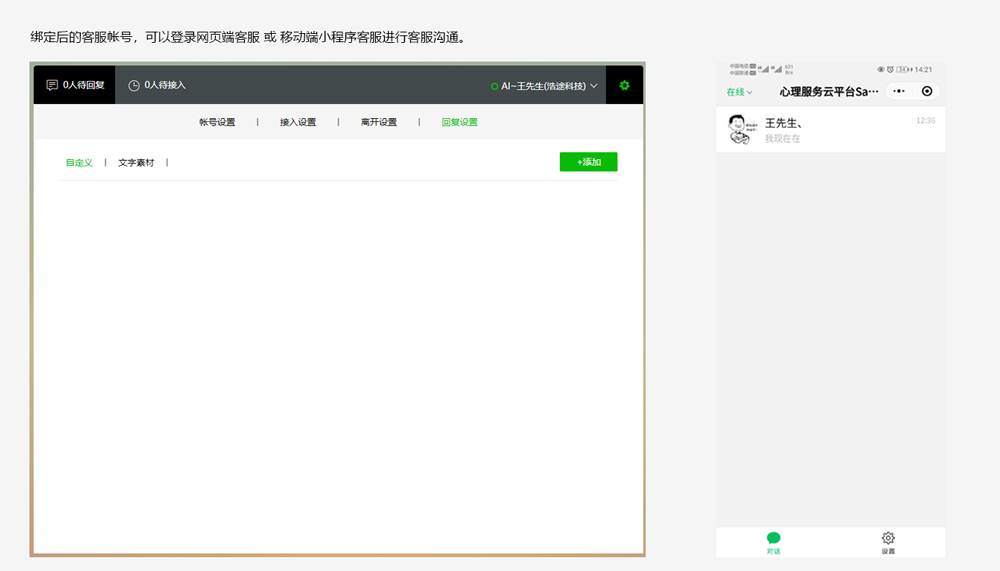Viewport: 1000px width, 571px height.
Task: Open the 0人待接入 pending access tab
Action: [x=157, y=85]
